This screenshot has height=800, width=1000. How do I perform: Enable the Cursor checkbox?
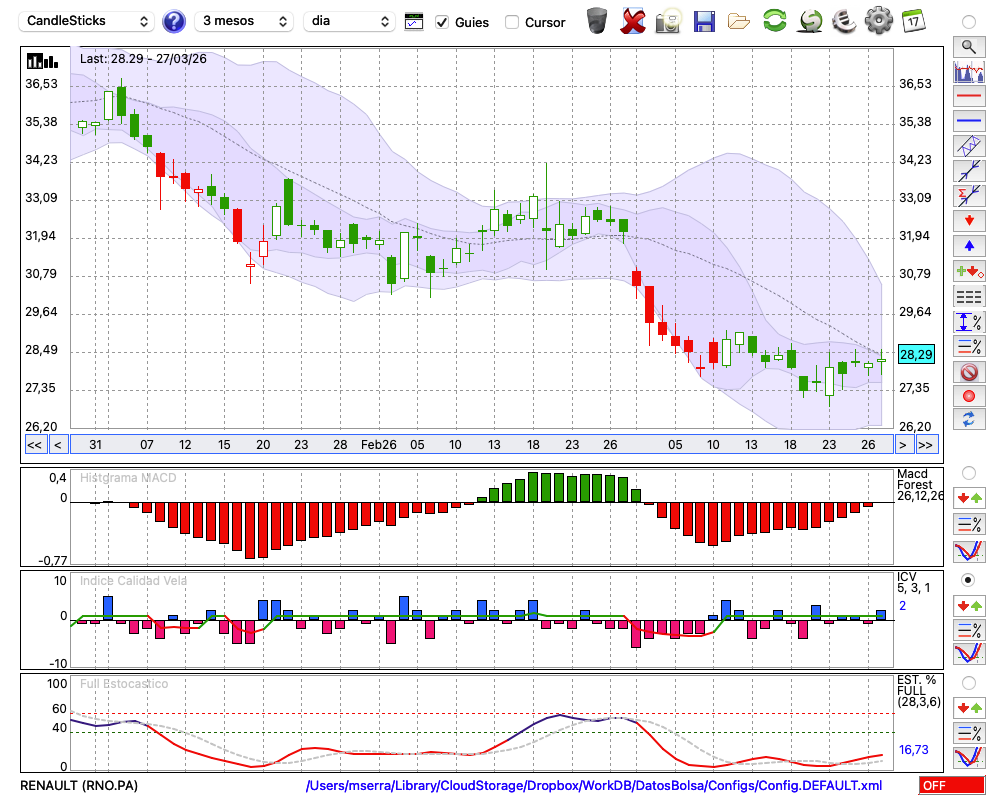coord(512,22)
